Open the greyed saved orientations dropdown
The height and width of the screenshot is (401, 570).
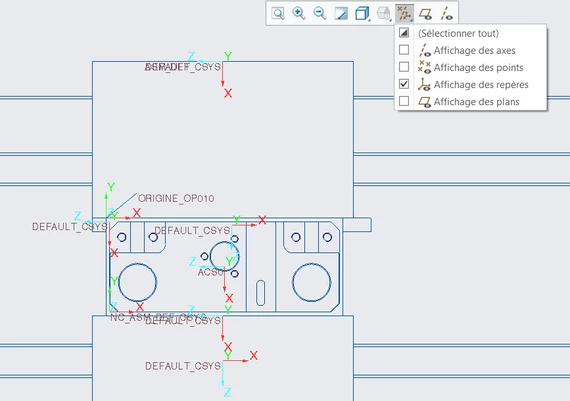tap(384, 13)
